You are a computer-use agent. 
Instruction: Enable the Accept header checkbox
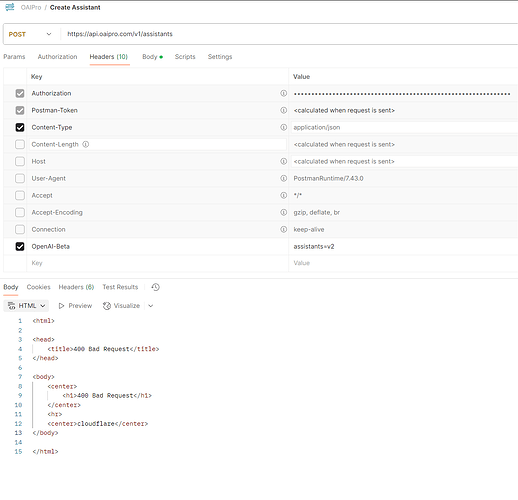[x=20, y=195]
